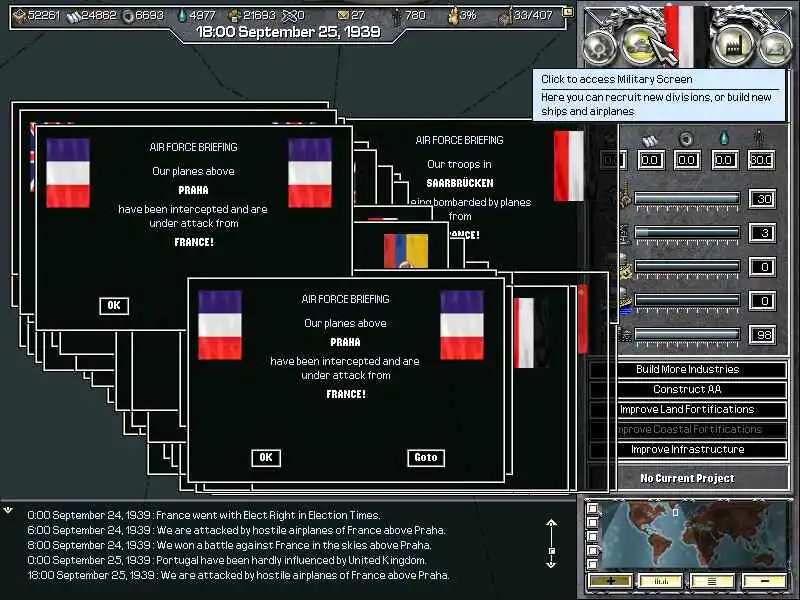This screenshot has height=600, width=800.
Task: Adjust the slider valued 3
Action: [687, 233]
